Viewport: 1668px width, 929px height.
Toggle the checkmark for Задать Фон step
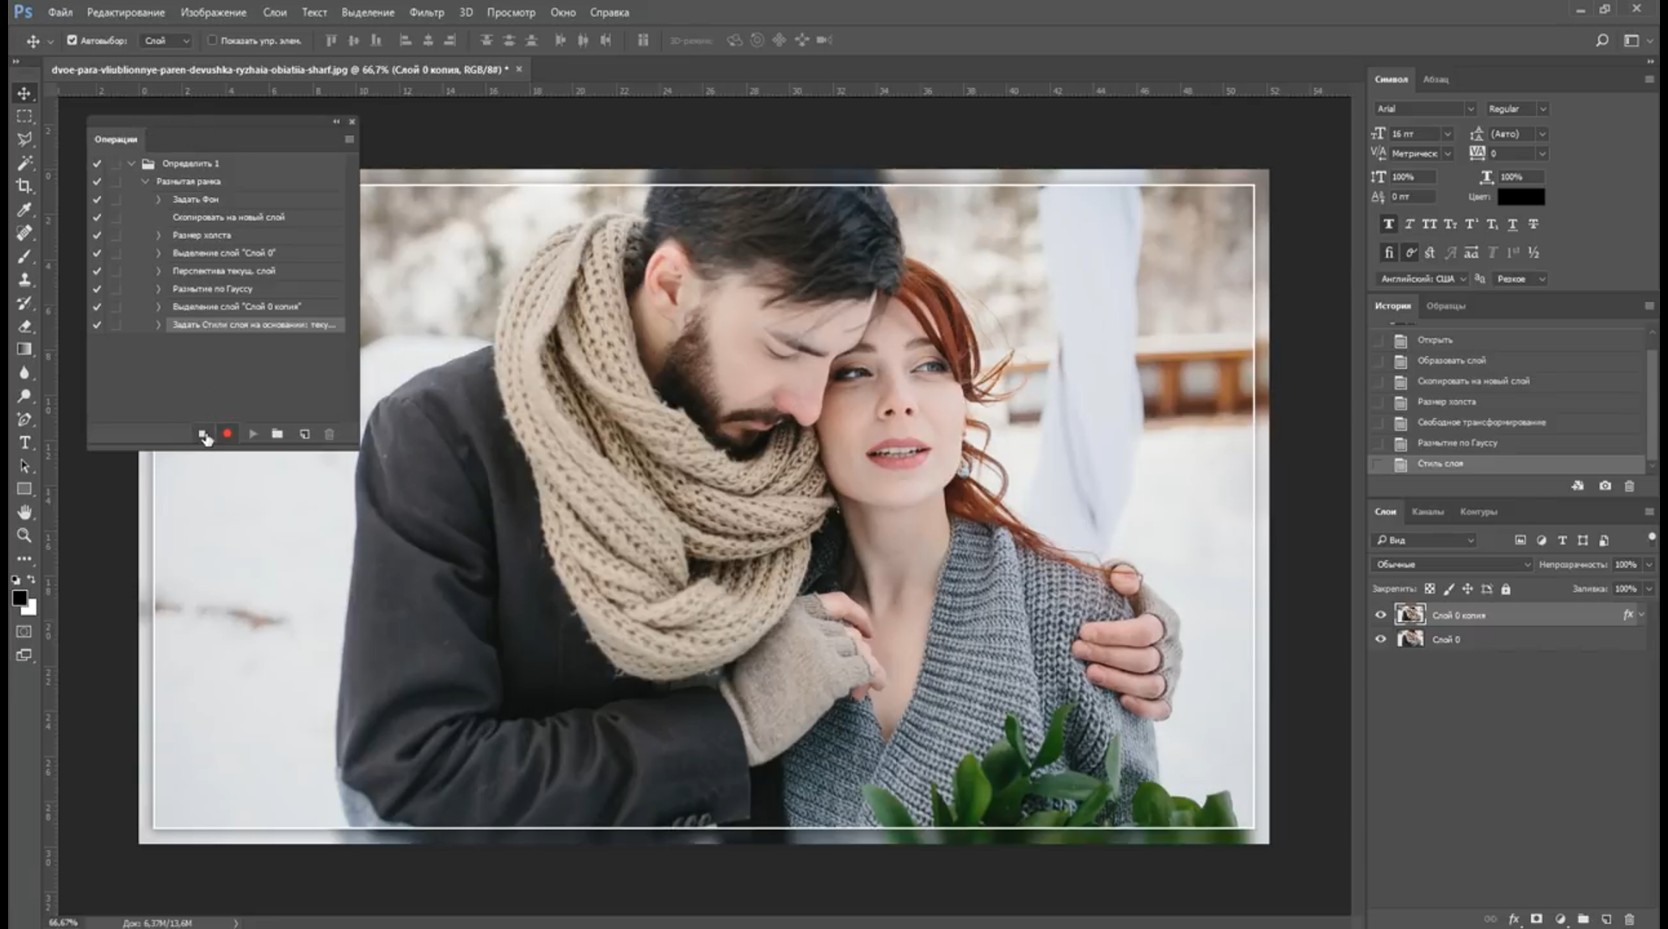(x=97, y=199)
